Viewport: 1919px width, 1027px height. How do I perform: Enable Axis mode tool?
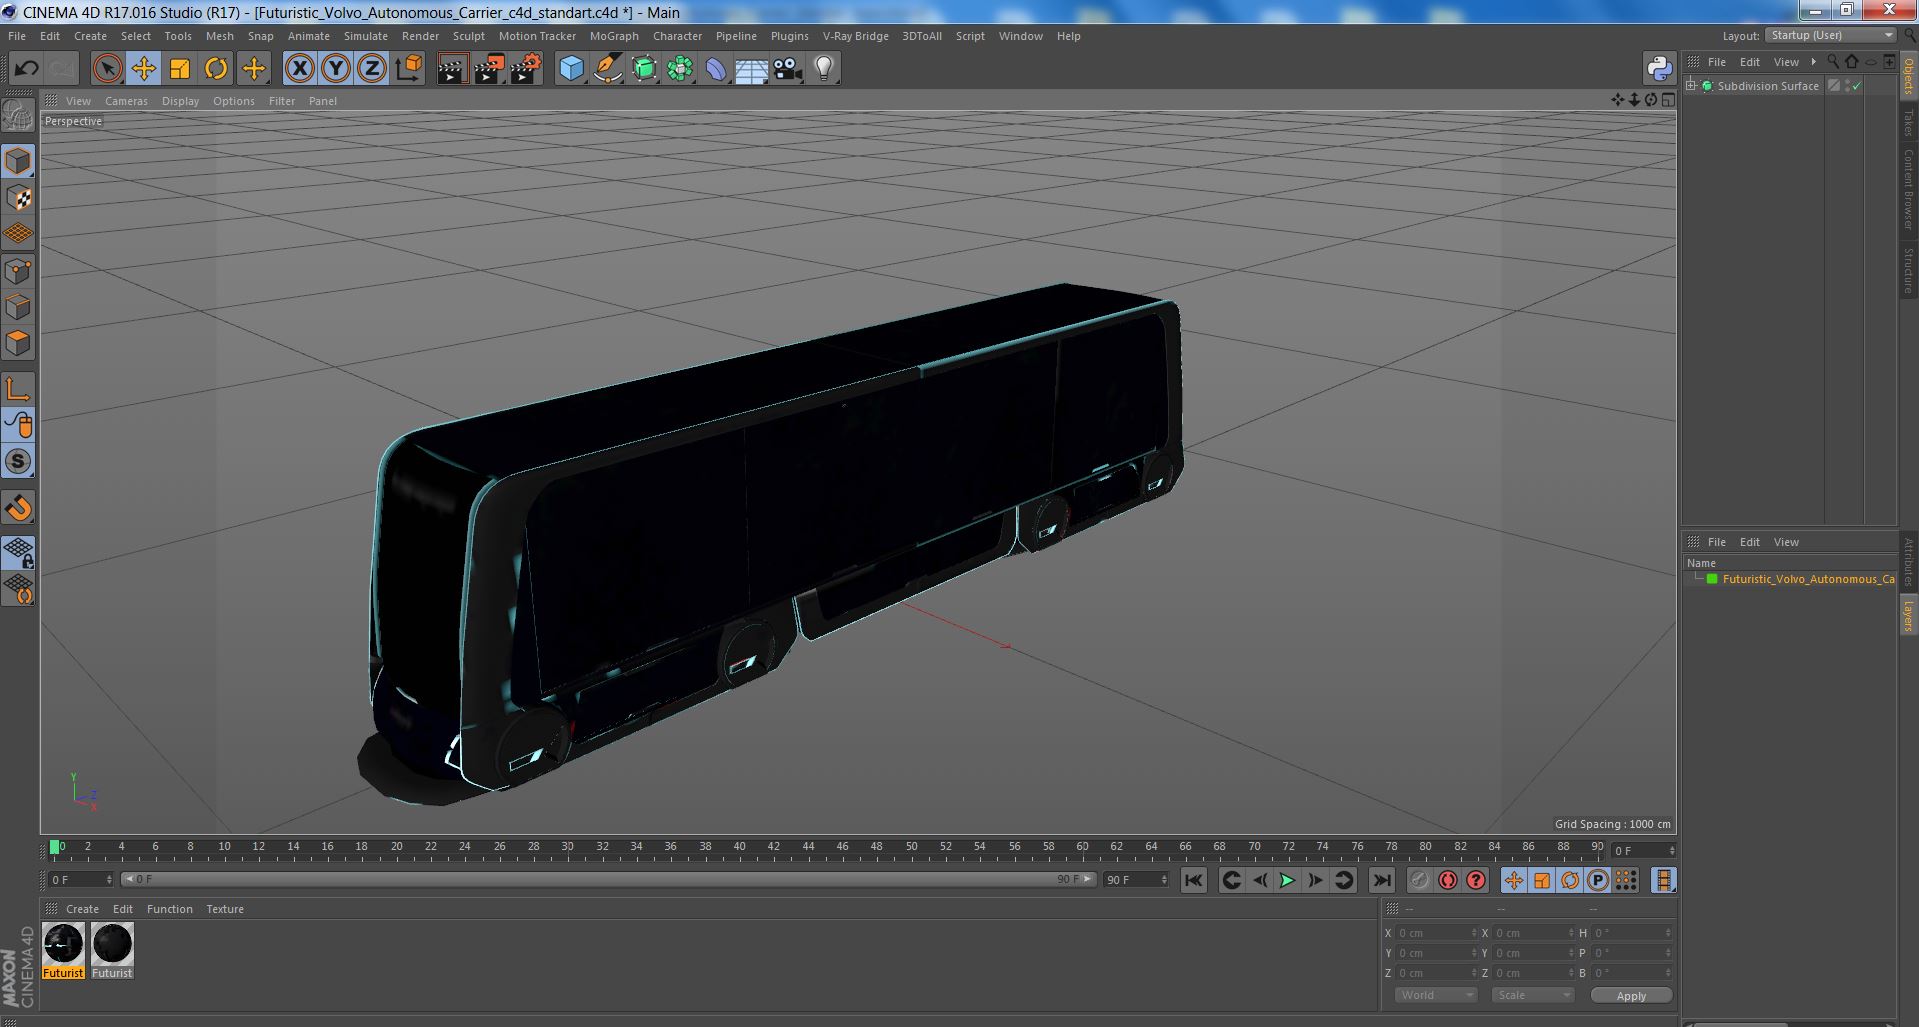(18, 389)
